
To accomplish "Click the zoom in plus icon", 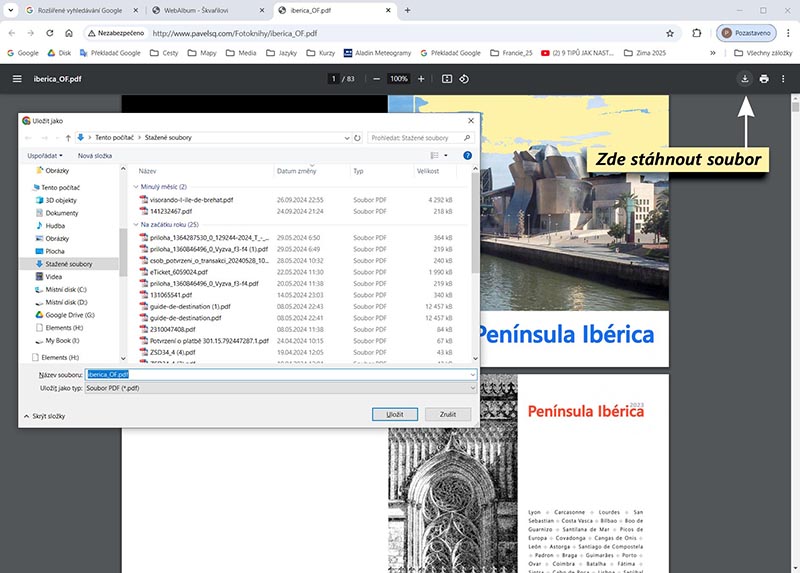I will 422,79.
